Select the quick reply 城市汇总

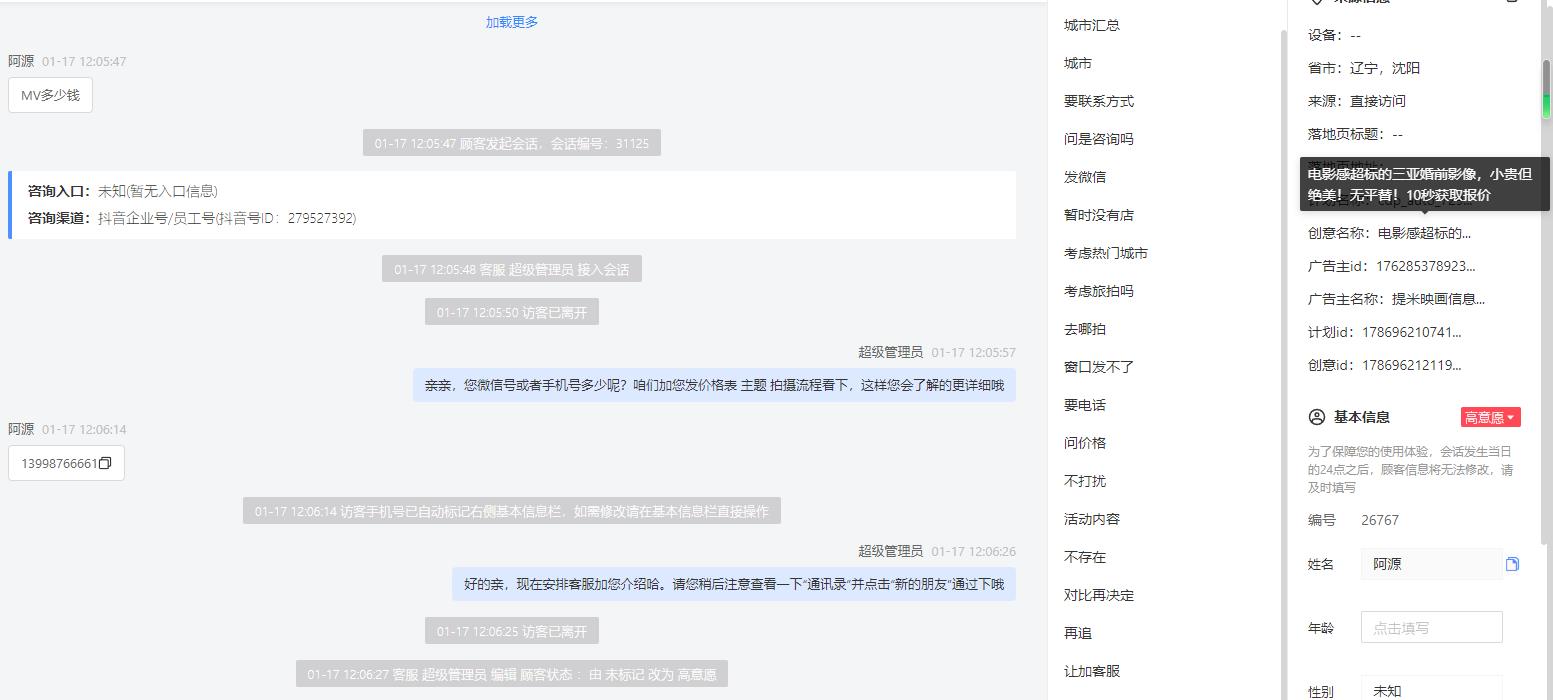(1092, 25)
